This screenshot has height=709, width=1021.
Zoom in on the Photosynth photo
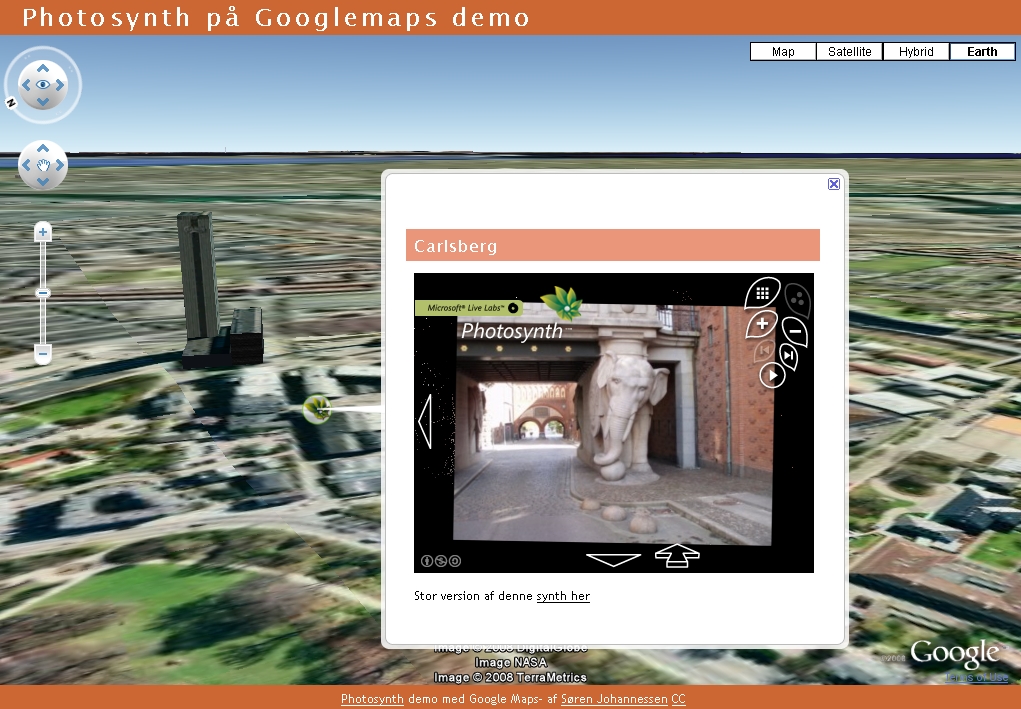click(762, 324)
